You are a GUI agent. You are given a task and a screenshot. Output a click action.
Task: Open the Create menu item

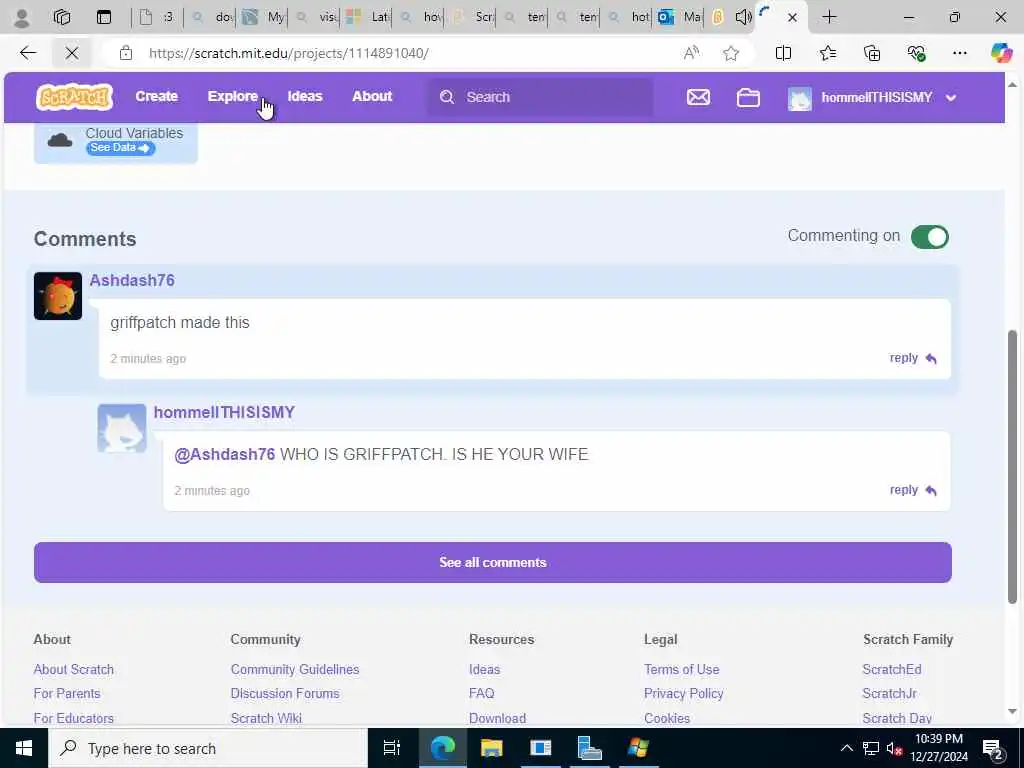pos(156,96)
